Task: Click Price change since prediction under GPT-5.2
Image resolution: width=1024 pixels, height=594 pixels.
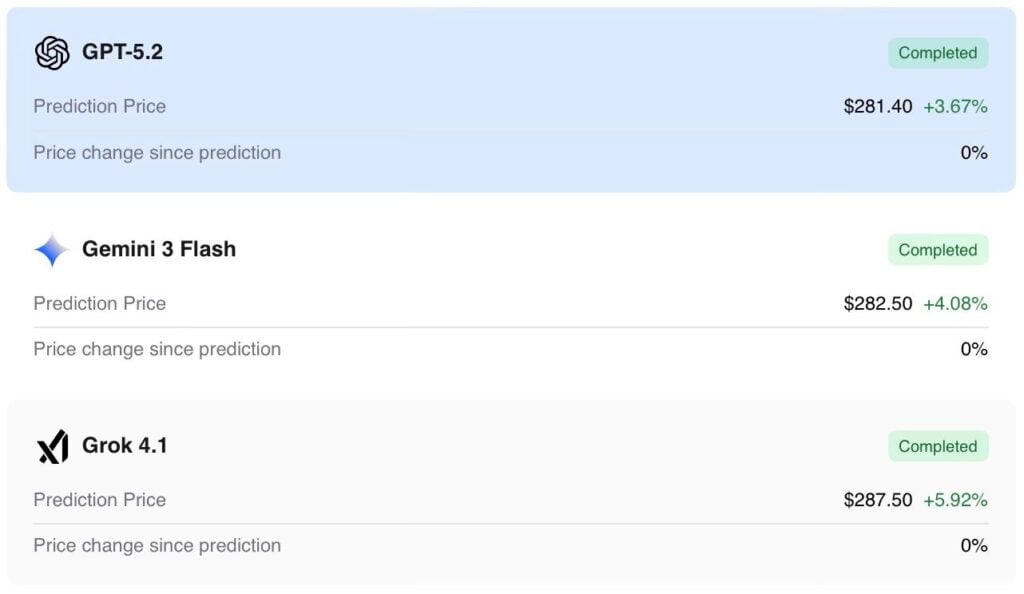Action: click(157, 153)
